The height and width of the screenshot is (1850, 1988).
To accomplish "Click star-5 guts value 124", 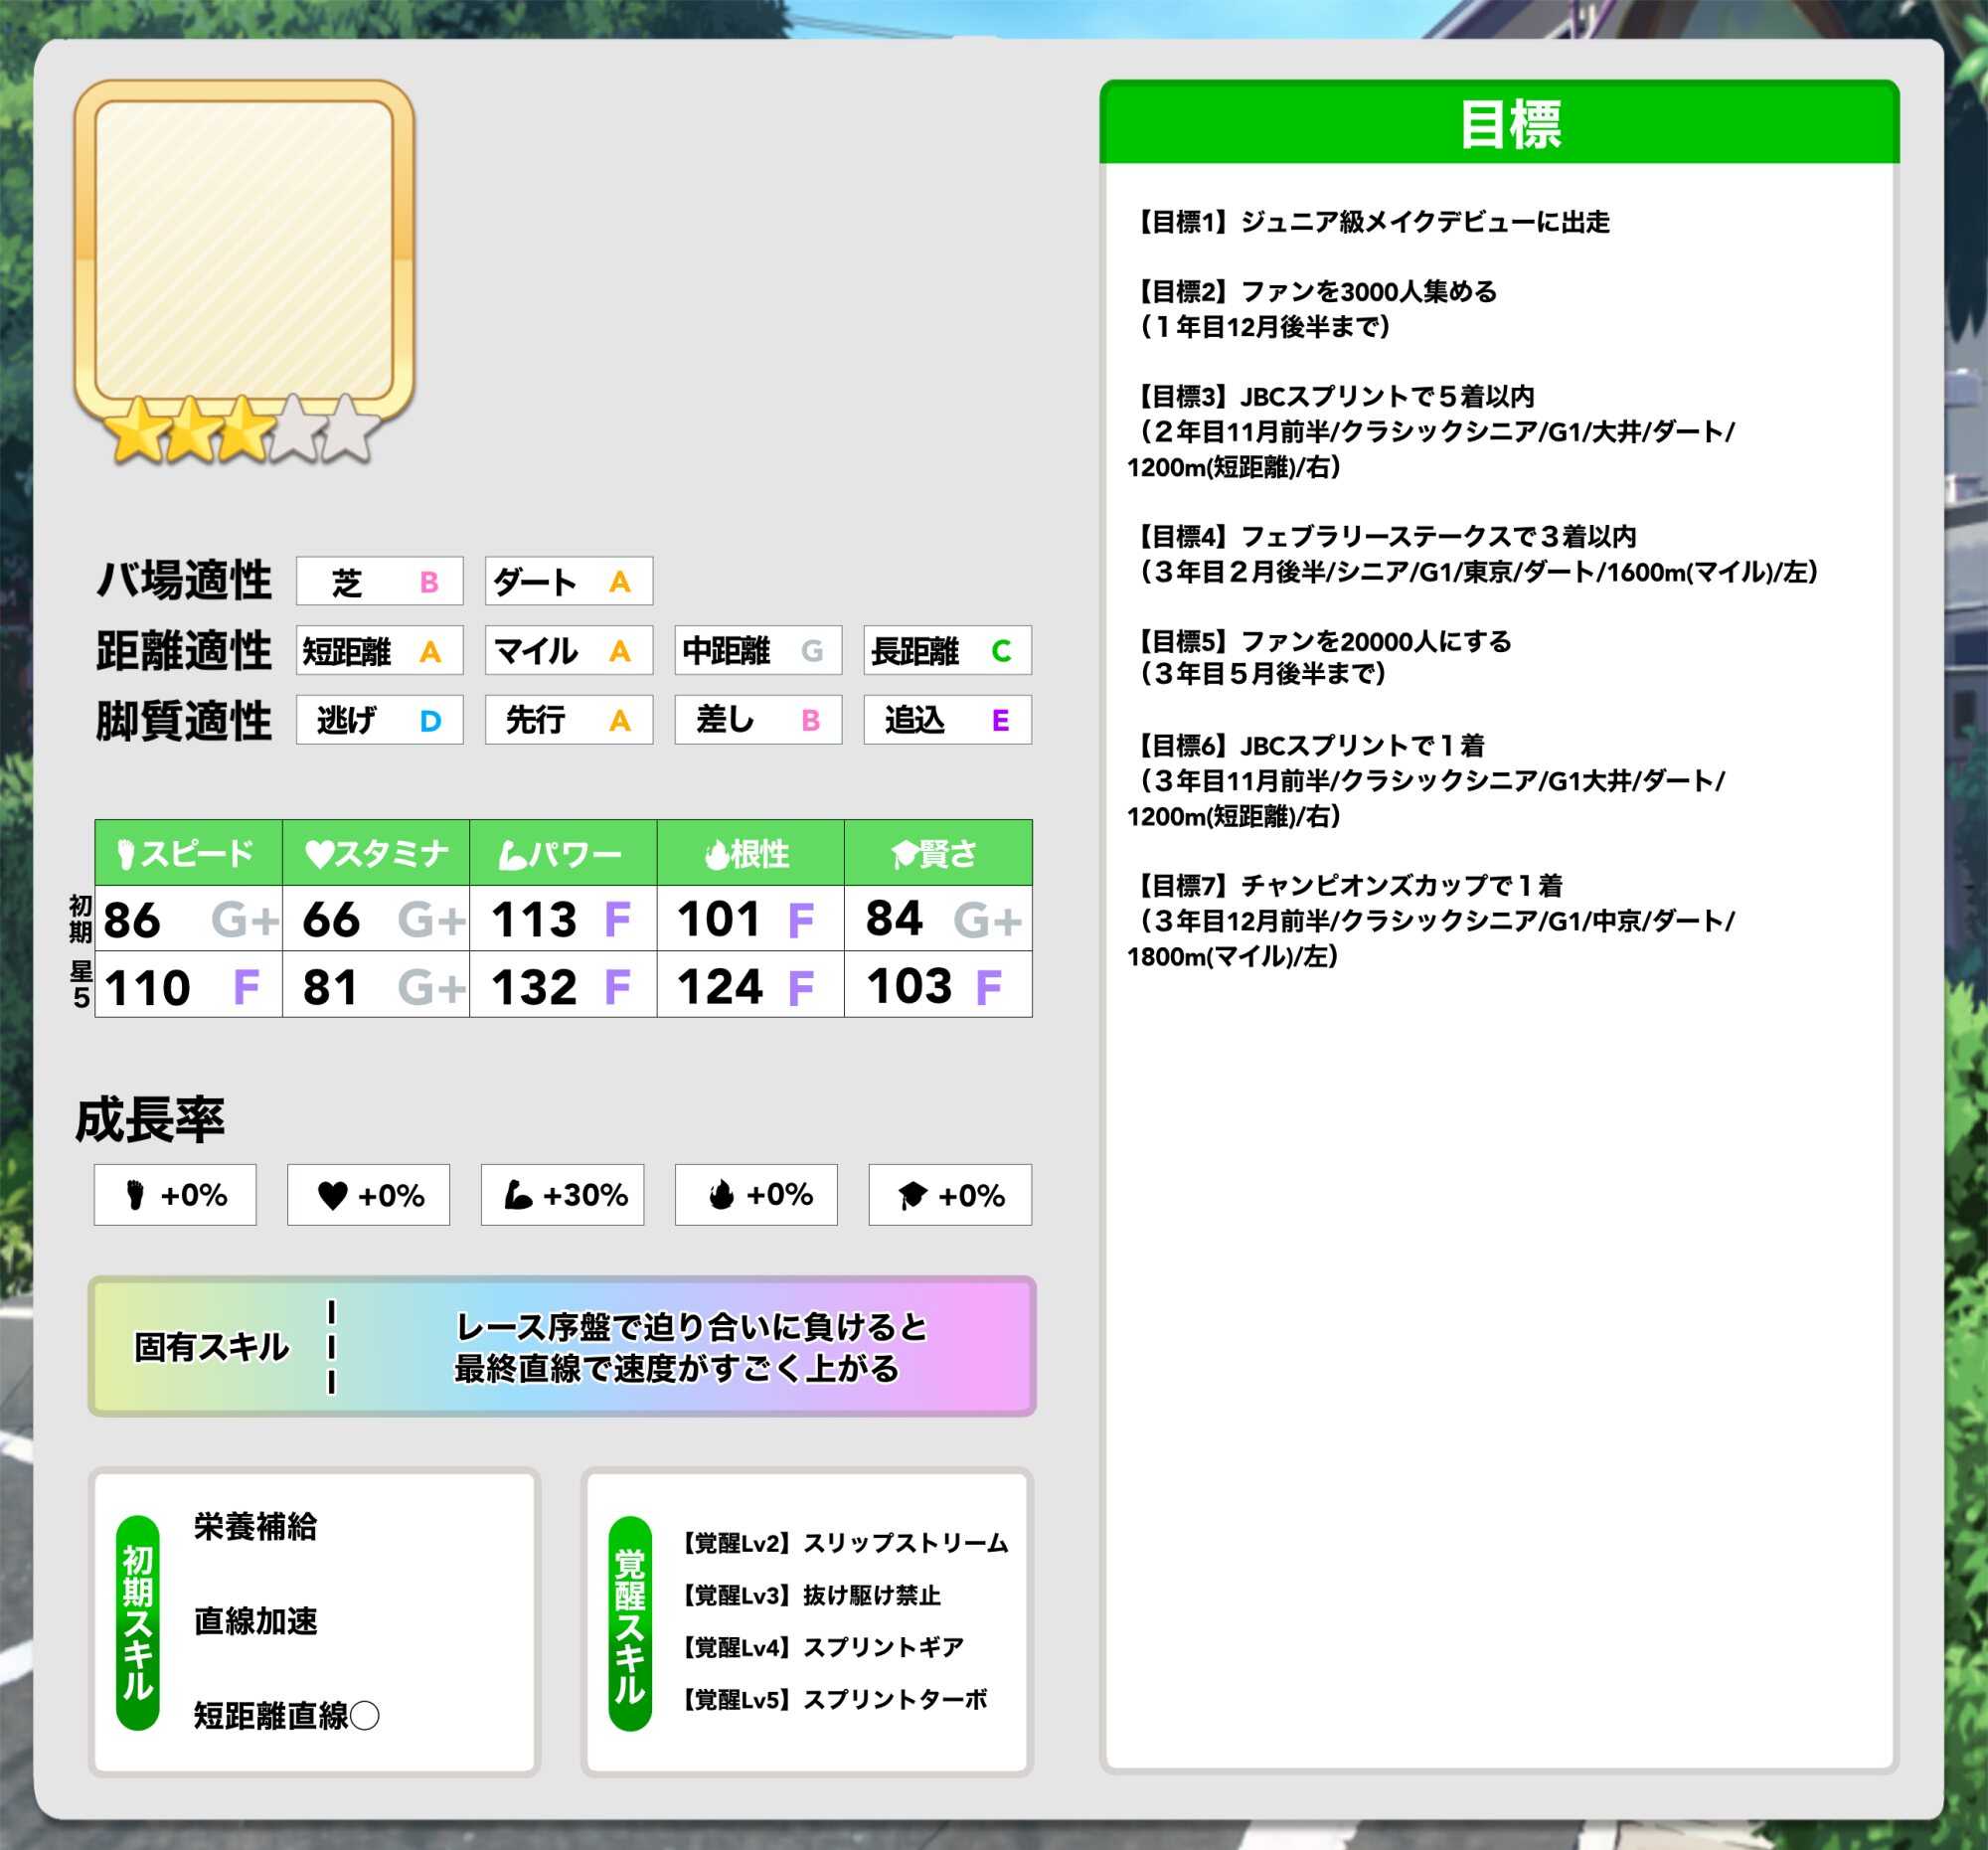I will [720, 988].
